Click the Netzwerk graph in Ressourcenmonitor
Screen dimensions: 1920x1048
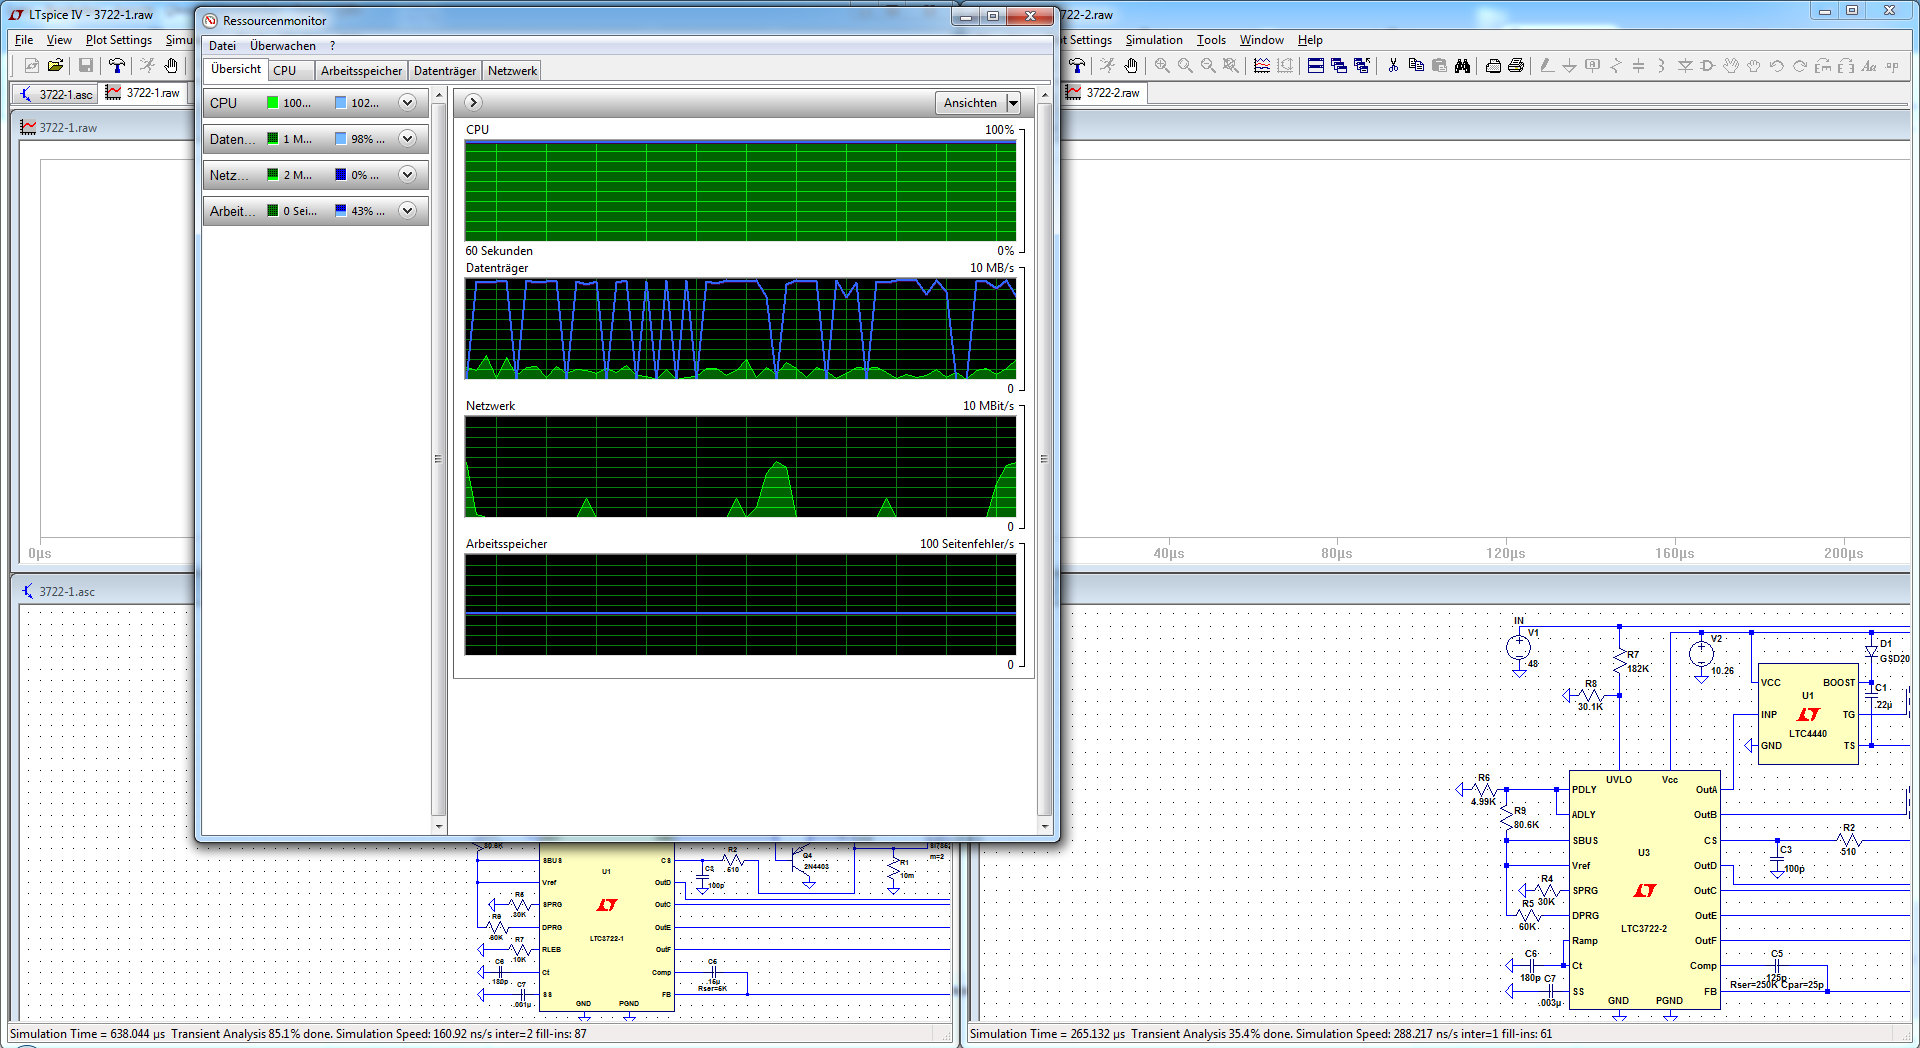[740, 467]
